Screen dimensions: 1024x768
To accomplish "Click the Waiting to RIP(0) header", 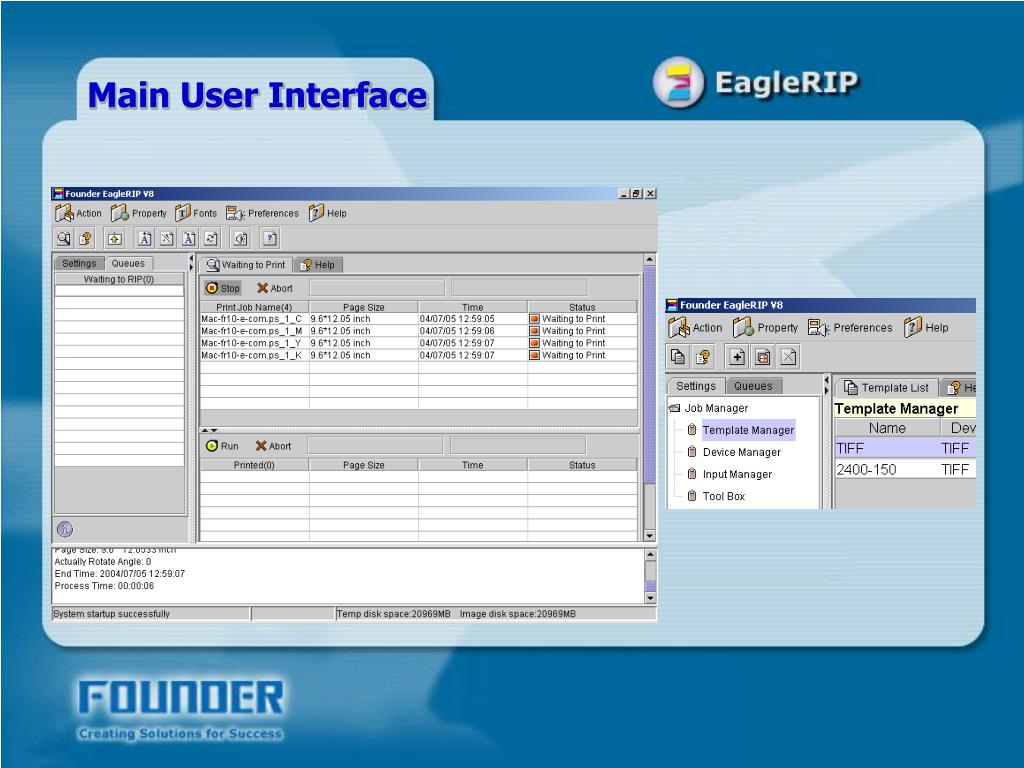I will (119, 279).
